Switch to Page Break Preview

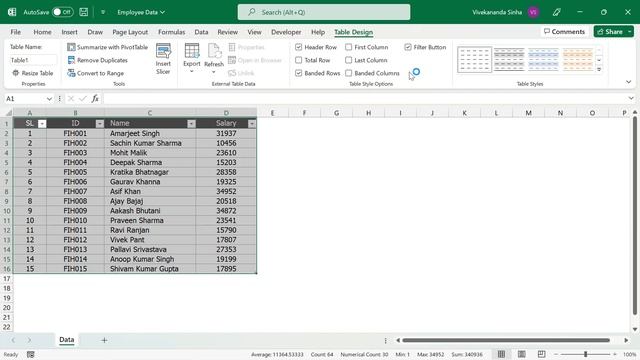(541, 354)
